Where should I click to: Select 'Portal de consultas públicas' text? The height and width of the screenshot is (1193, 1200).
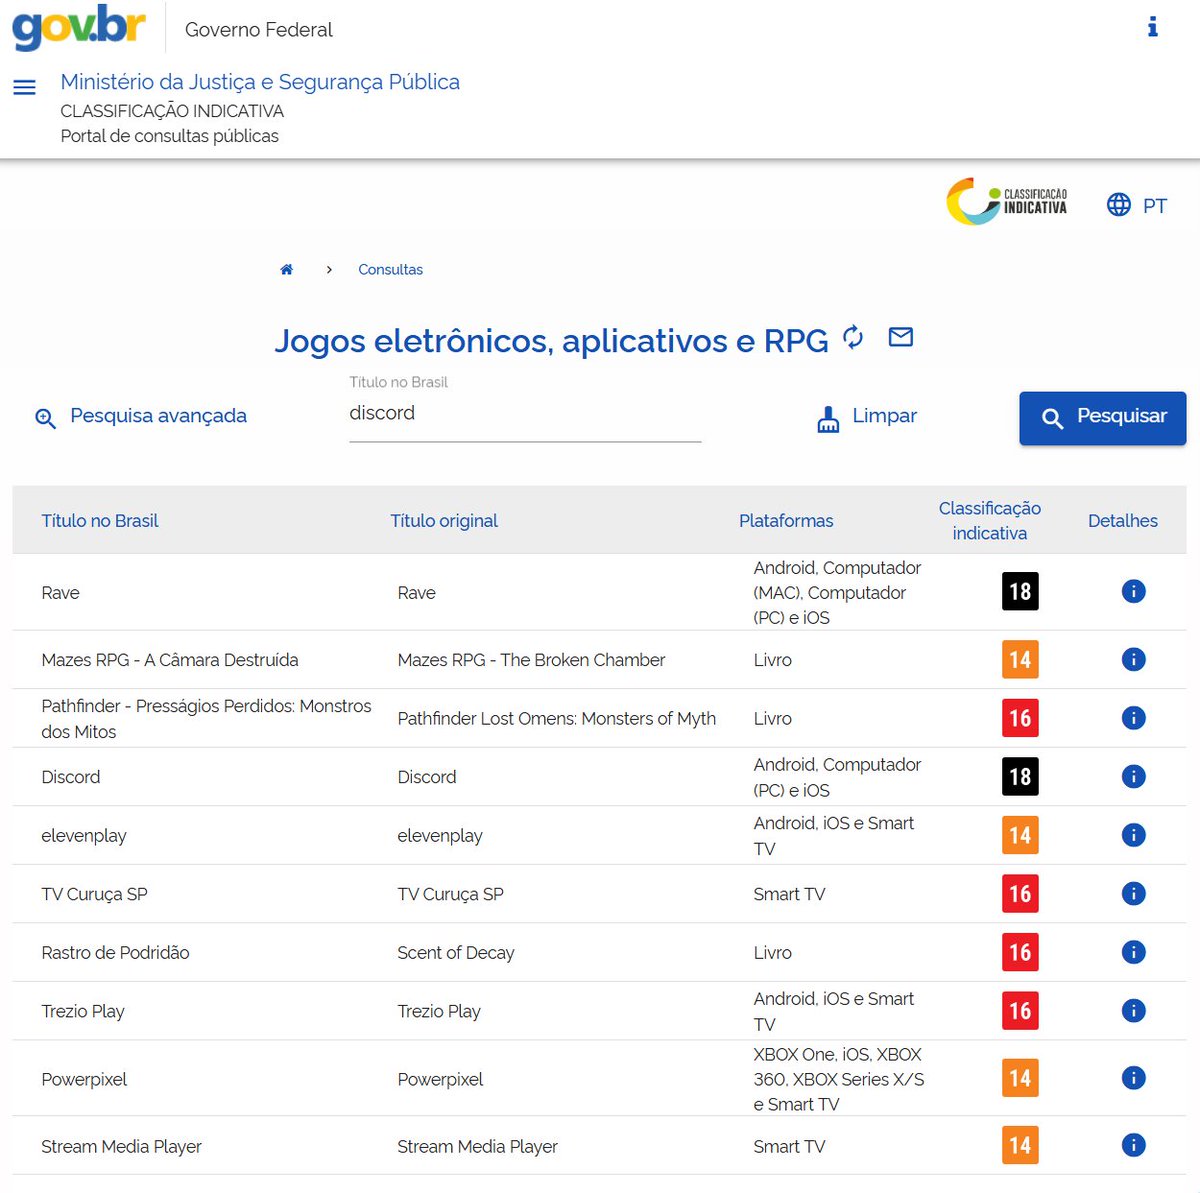tap(170, 136)
